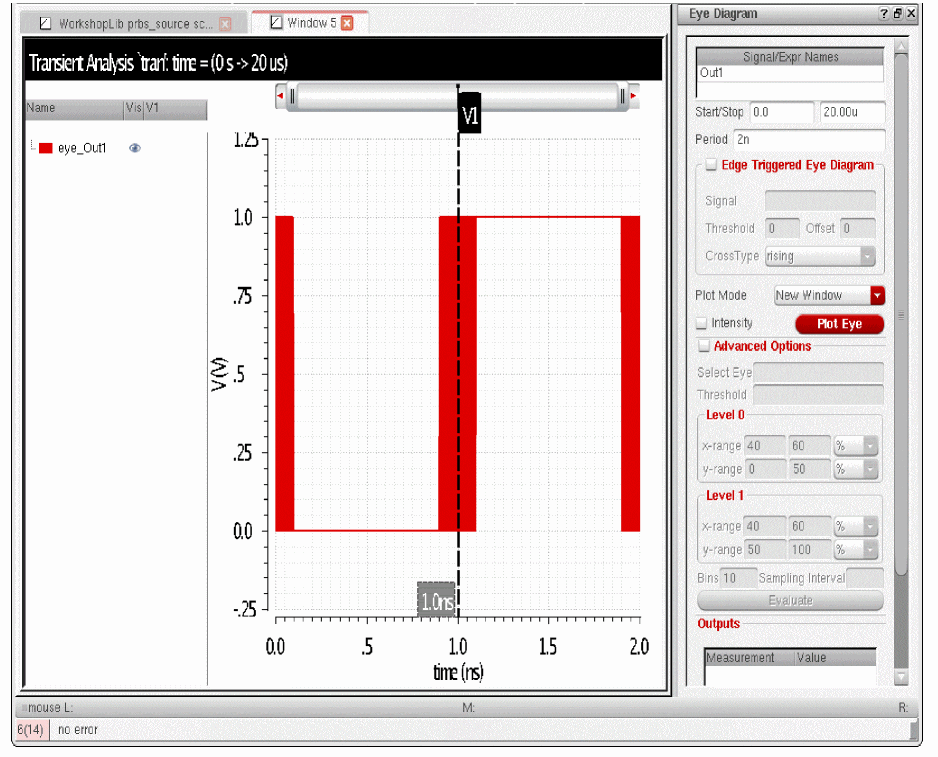Enable the Intensity checkbox
The width and height of the screenshot is (938, 757).
coord(702,323)
